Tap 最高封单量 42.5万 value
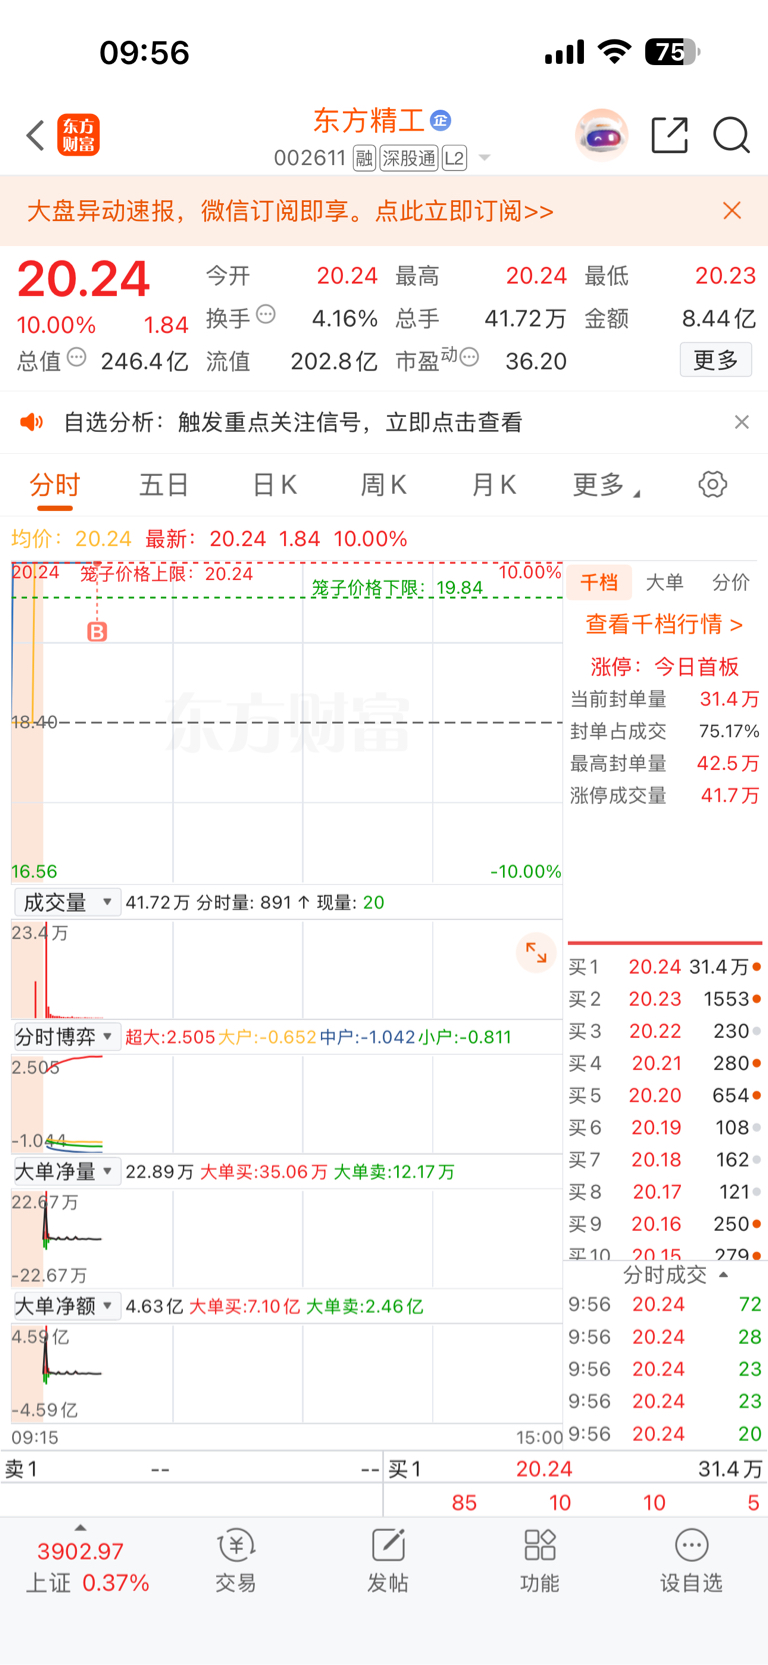The width and height of the screenshot is (768, 1665). (728, 763)
